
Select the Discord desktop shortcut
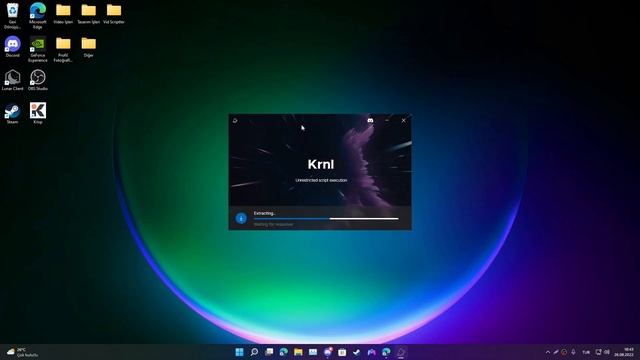[13, 47]
